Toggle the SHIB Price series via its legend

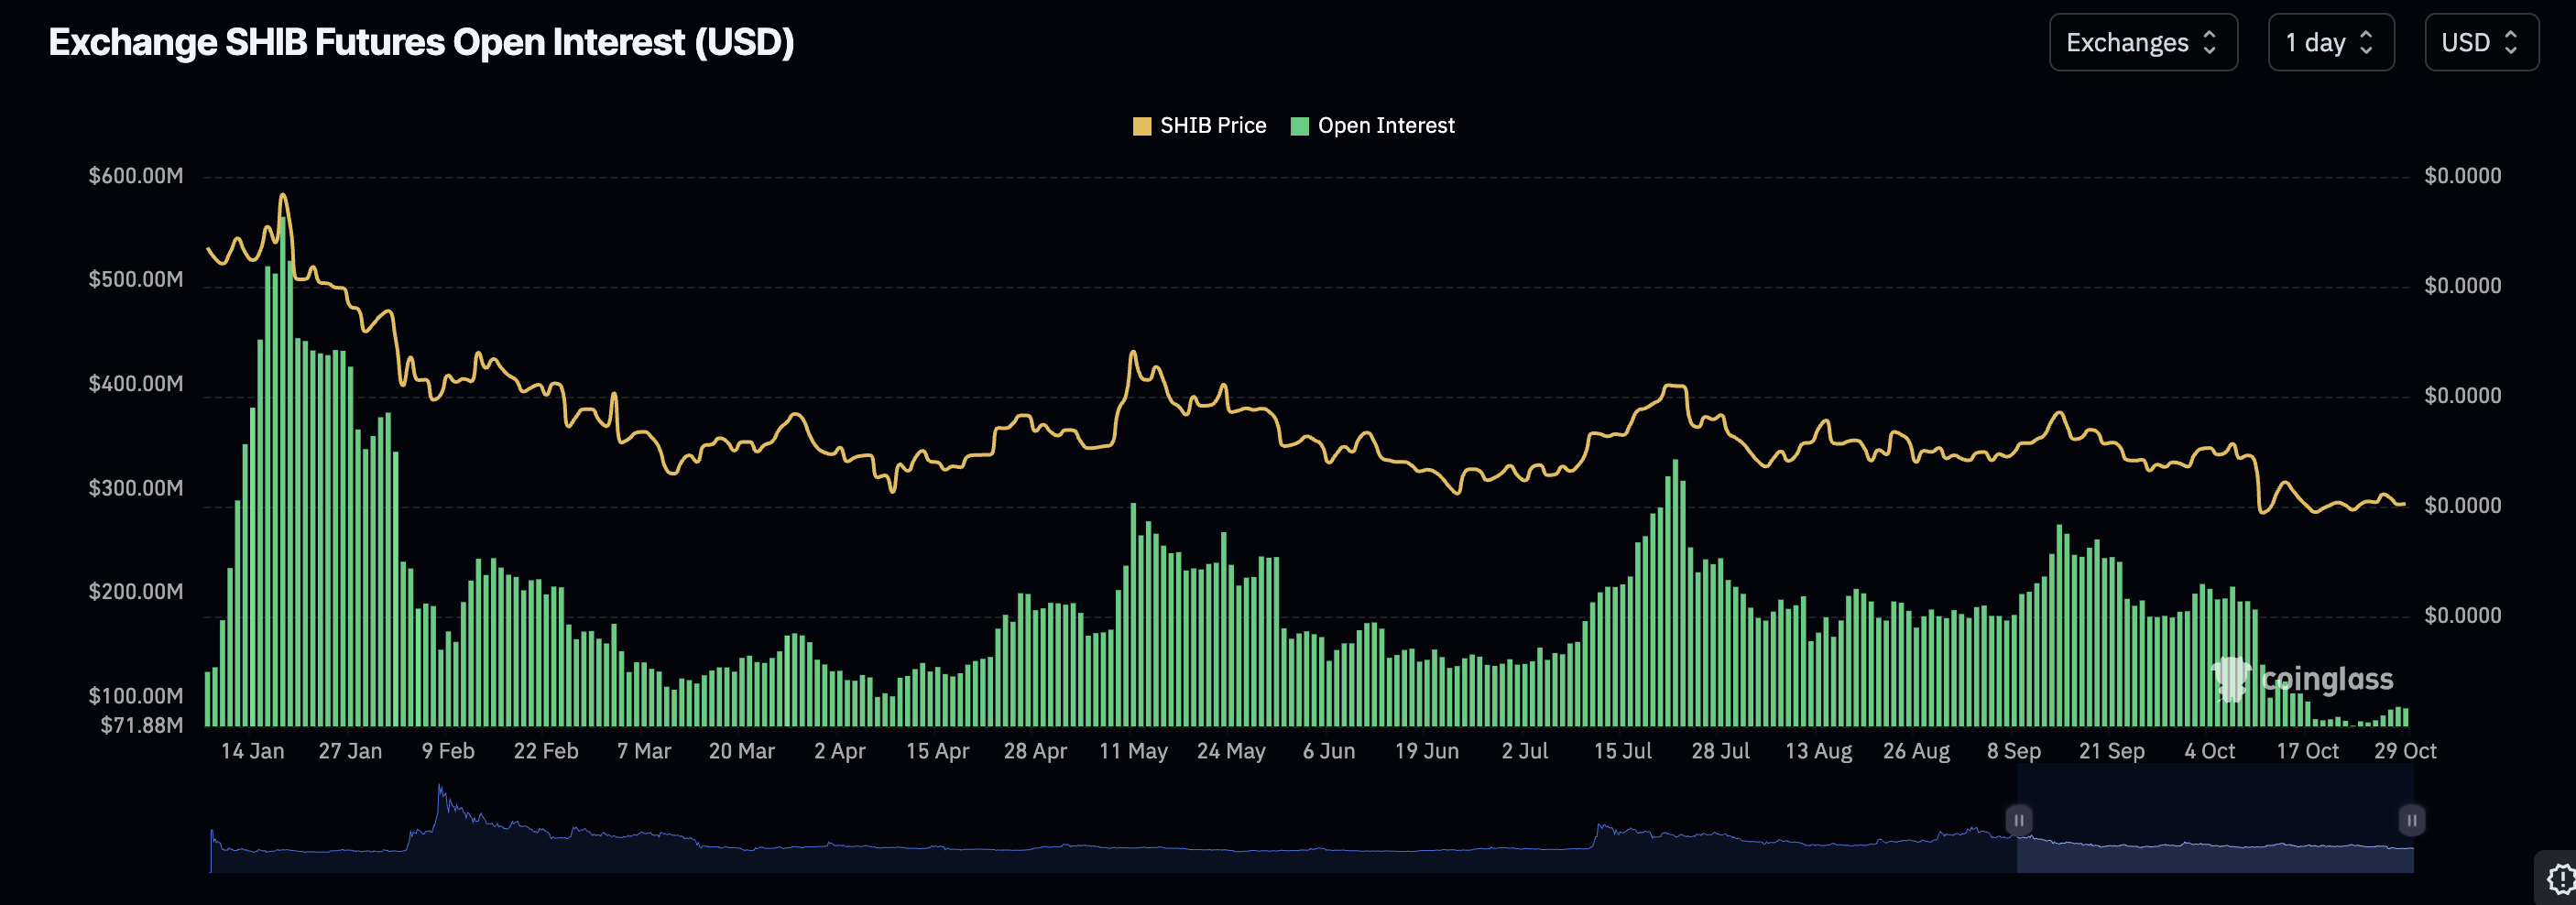coord(1213,125)
